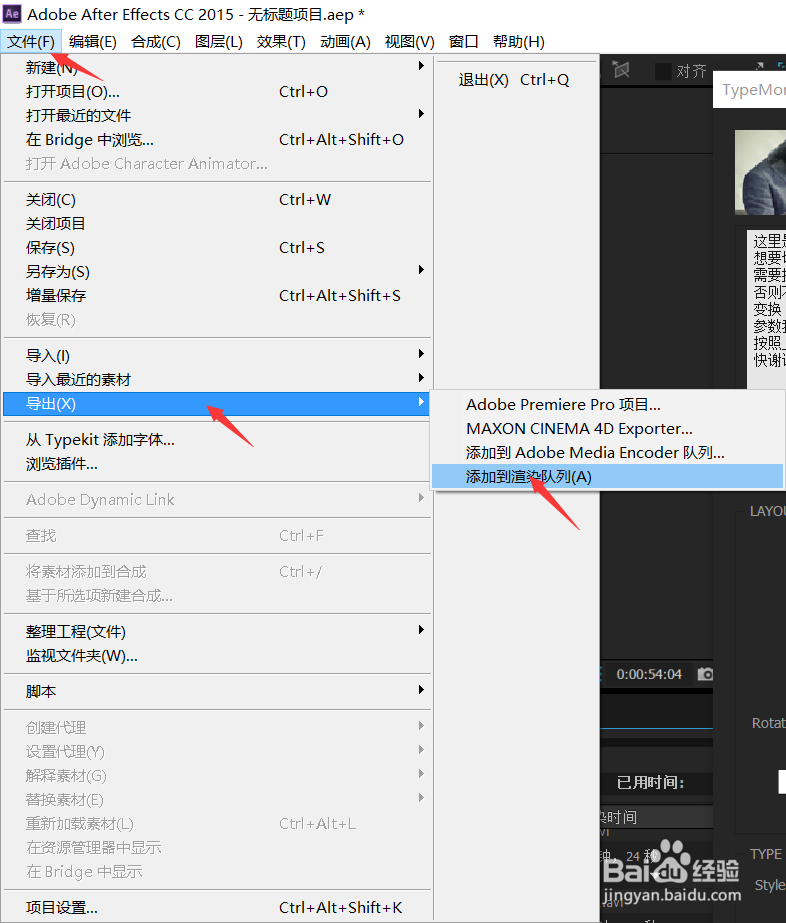This screenshot has height=923, width=786.
Task: Click the 已用时间: label in render panel
Action: coord(651,783)
